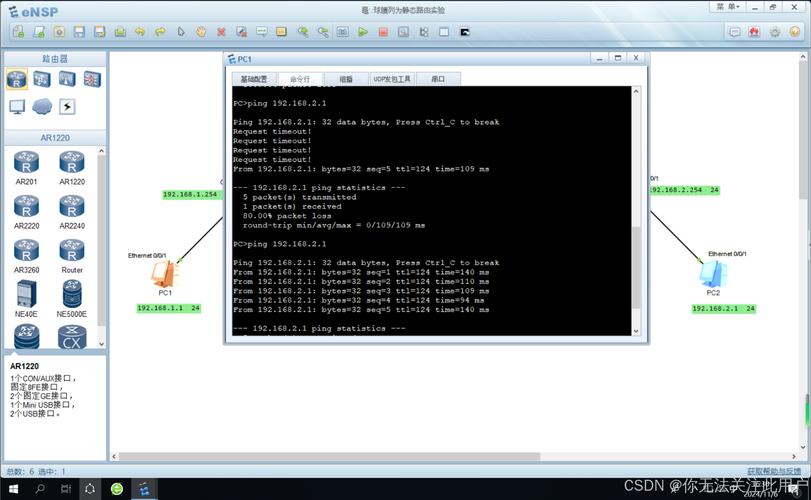Select the hand pan tool in toolbar
Image resolution: width=811 pixels, height=500 pixels.
pyautogui.click(x=200, y=32)
